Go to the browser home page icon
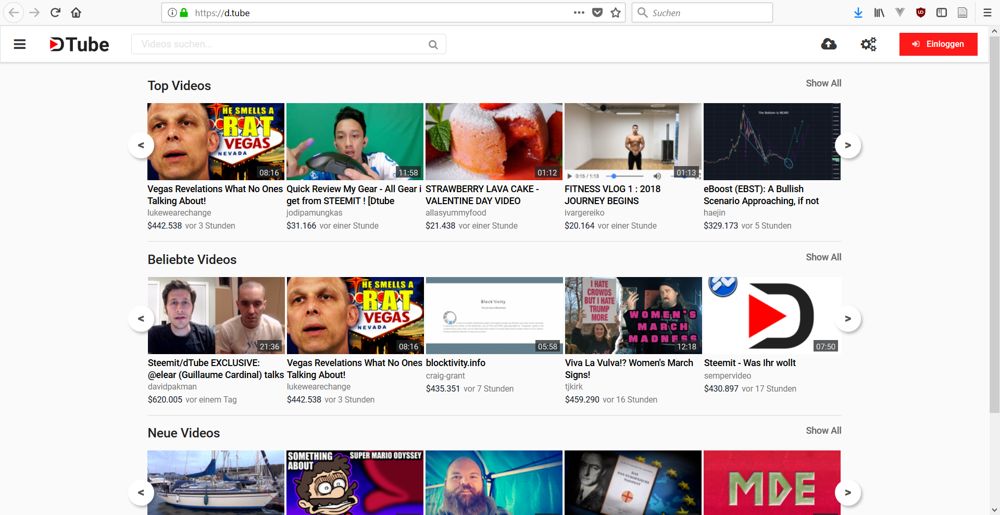The height and width of the screenshot is (515, 1000). point(76,12)
